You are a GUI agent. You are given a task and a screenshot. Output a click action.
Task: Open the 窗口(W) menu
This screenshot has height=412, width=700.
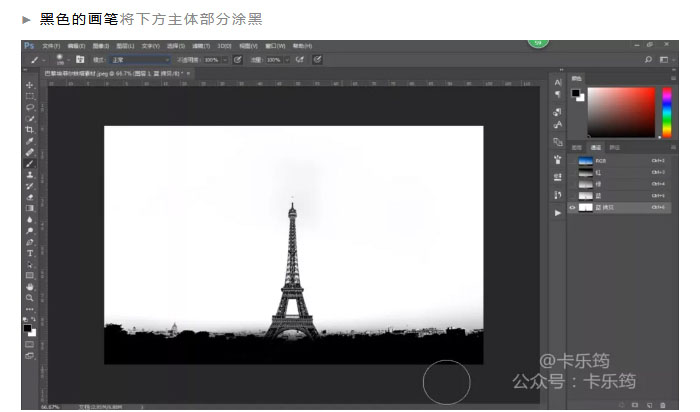[x=275, y=46]
